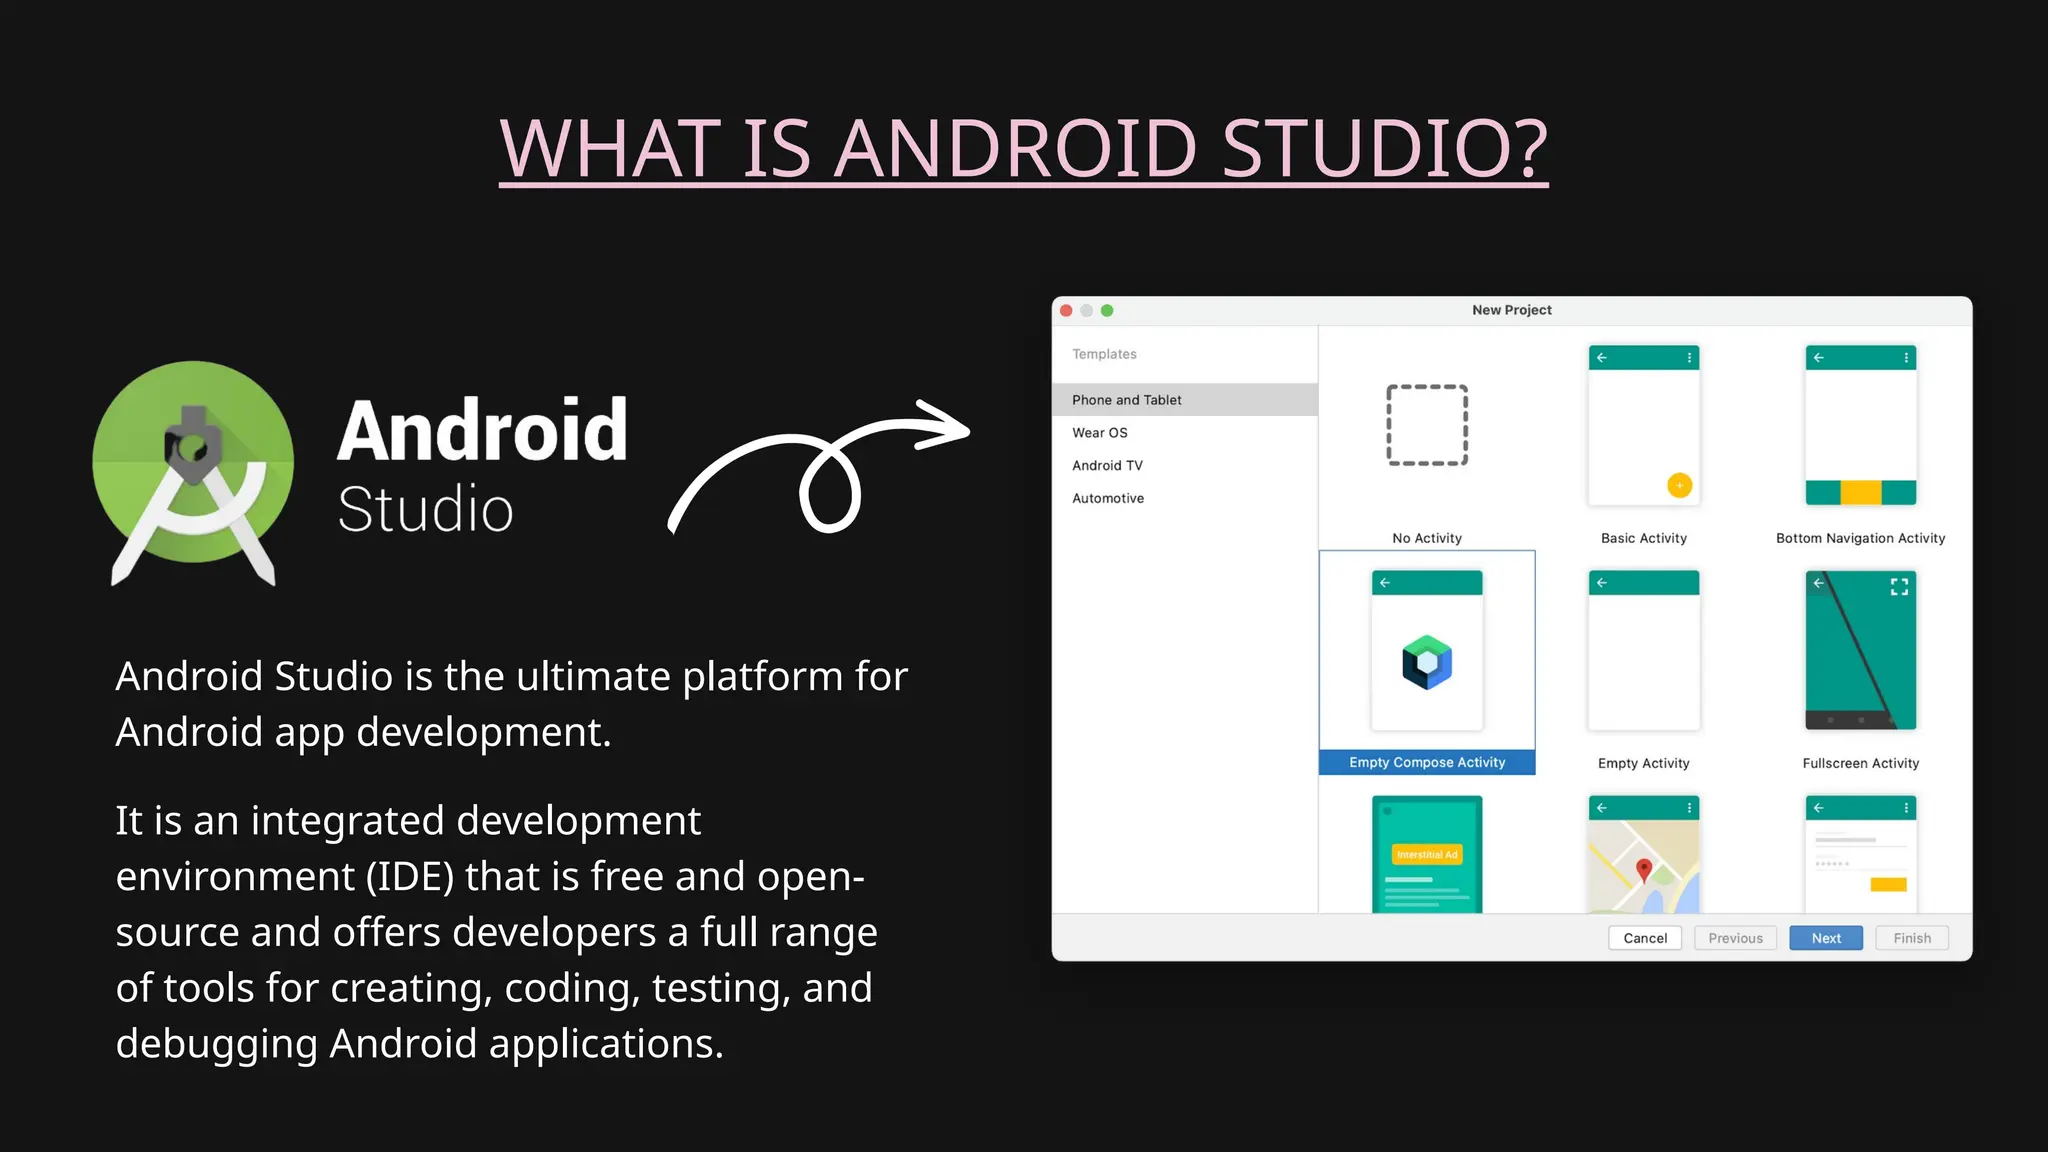Viewport: 2048px width, 1152px height.
Task: Click back arrow in Empty Activity preview
Action: [x=1602, y=582]
